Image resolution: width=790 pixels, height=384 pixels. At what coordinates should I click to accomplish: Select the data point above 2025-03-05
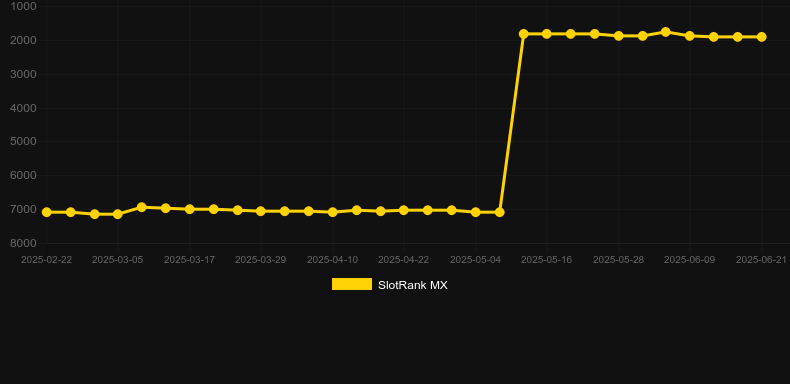[117, 214]
